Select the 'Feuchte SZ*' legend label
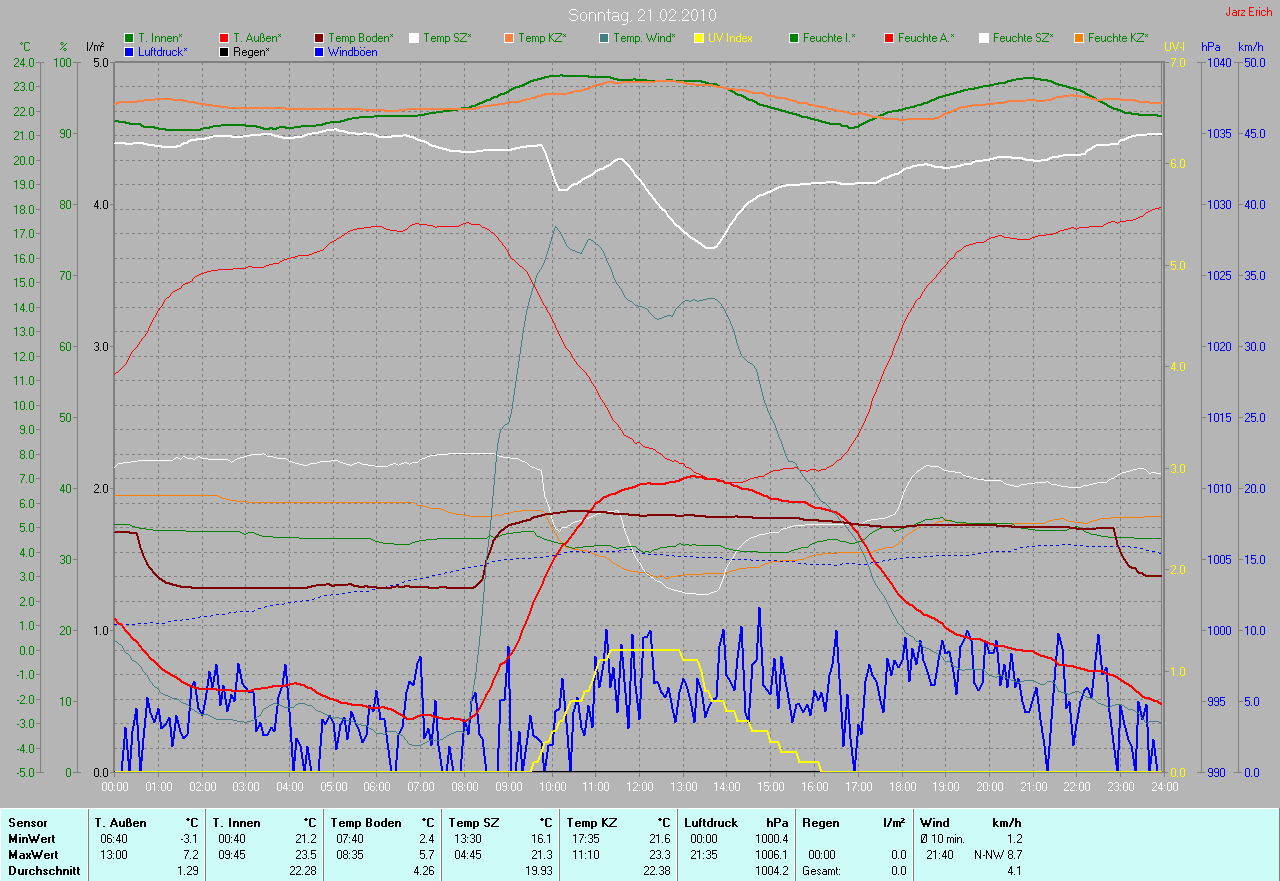The width and height of the screenshot is (1280, 881). [1022, 38]
